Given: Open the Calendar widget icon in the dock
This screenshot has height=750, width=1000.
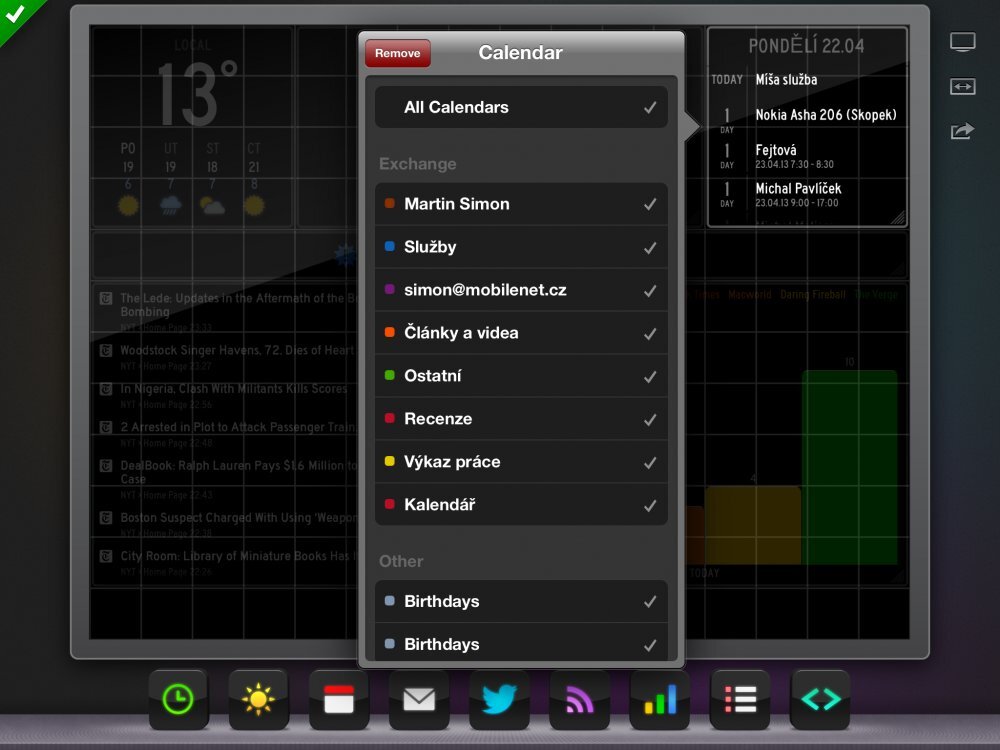Looking at the screenshot, I should point(339,700).
